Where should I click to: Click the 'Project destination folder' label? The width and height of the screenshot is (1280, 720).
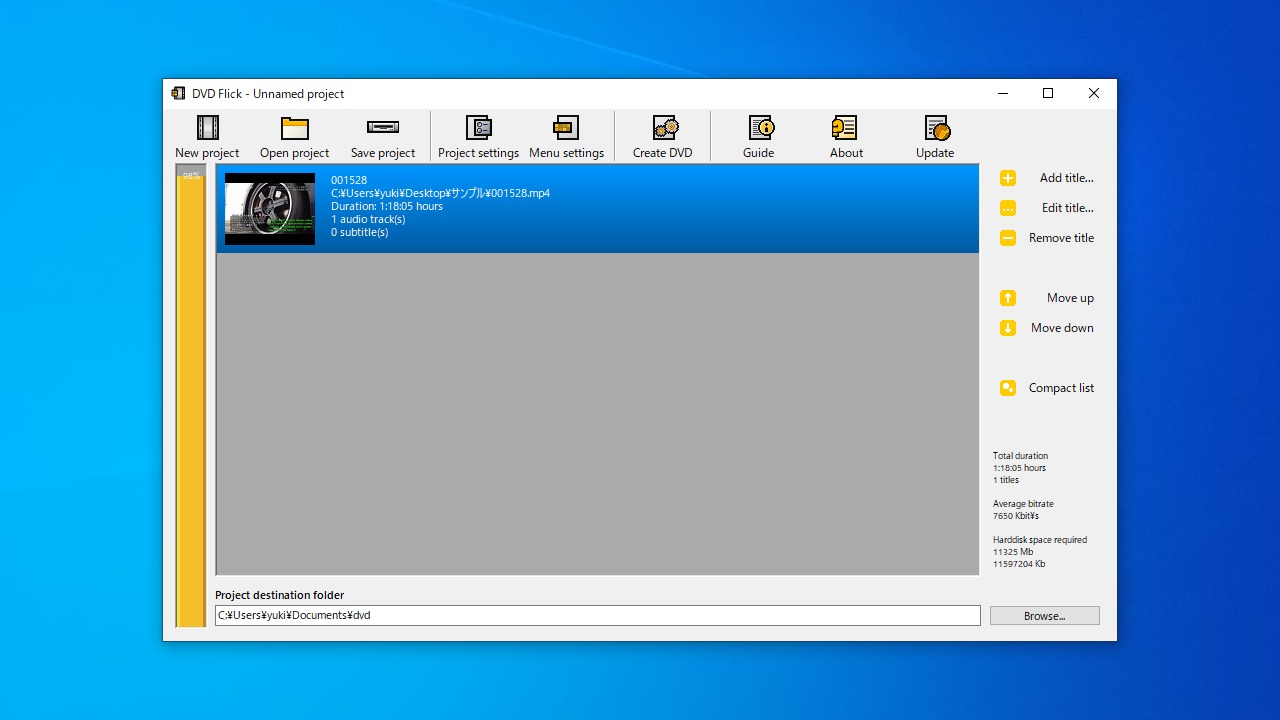point(280,595)
